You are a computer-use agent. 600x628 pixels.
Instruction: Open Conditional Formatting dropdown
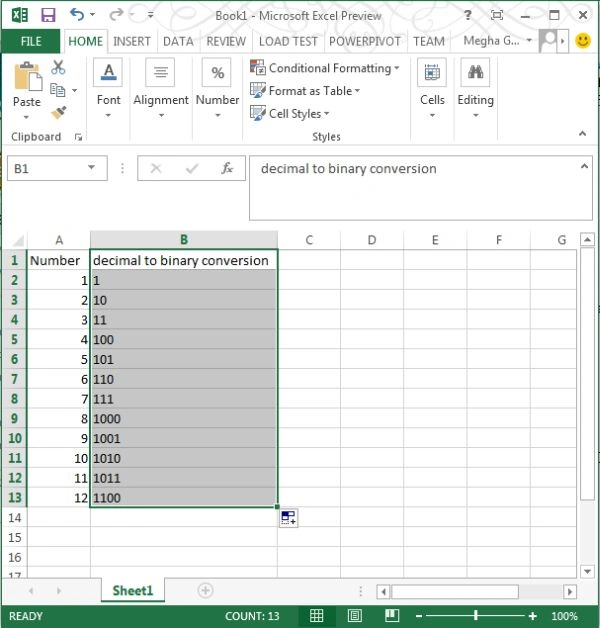click(x=324, y=68)
